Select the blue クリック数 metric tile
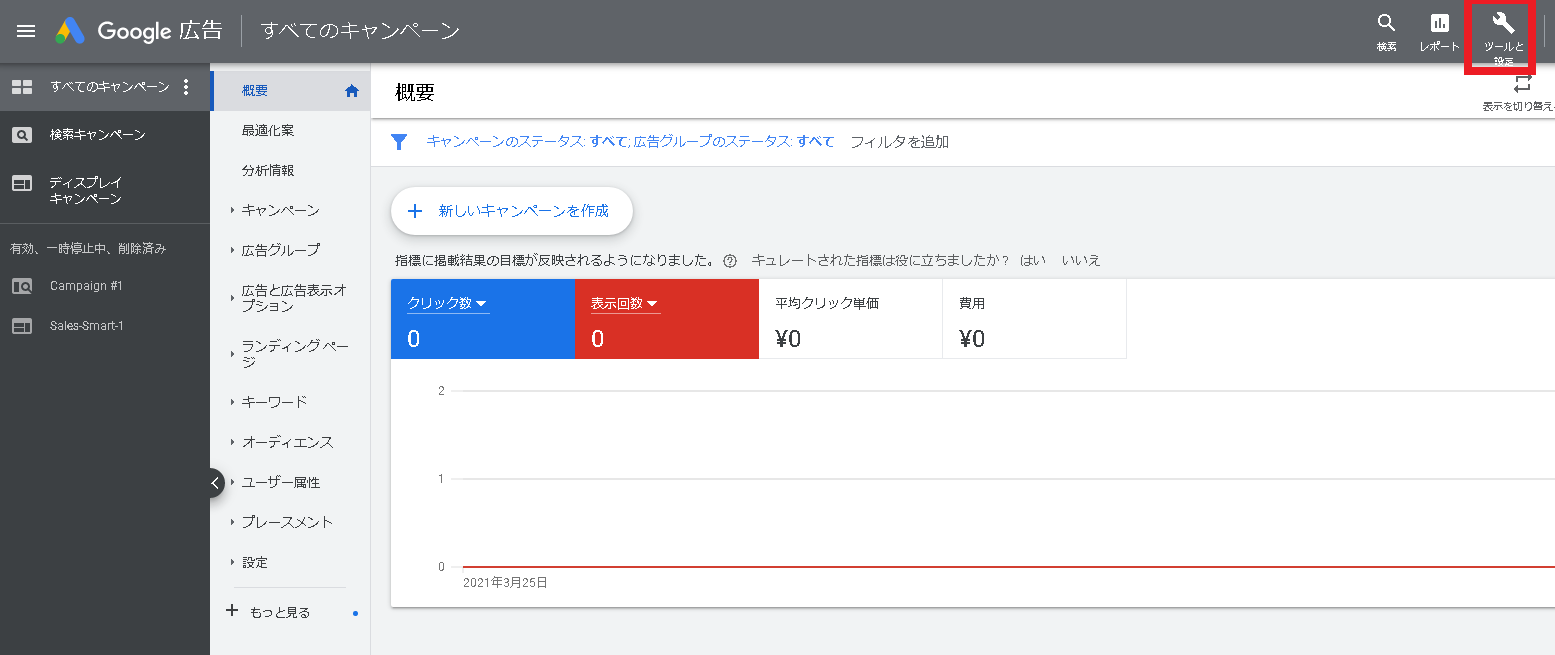 click(x=483, y=319)
